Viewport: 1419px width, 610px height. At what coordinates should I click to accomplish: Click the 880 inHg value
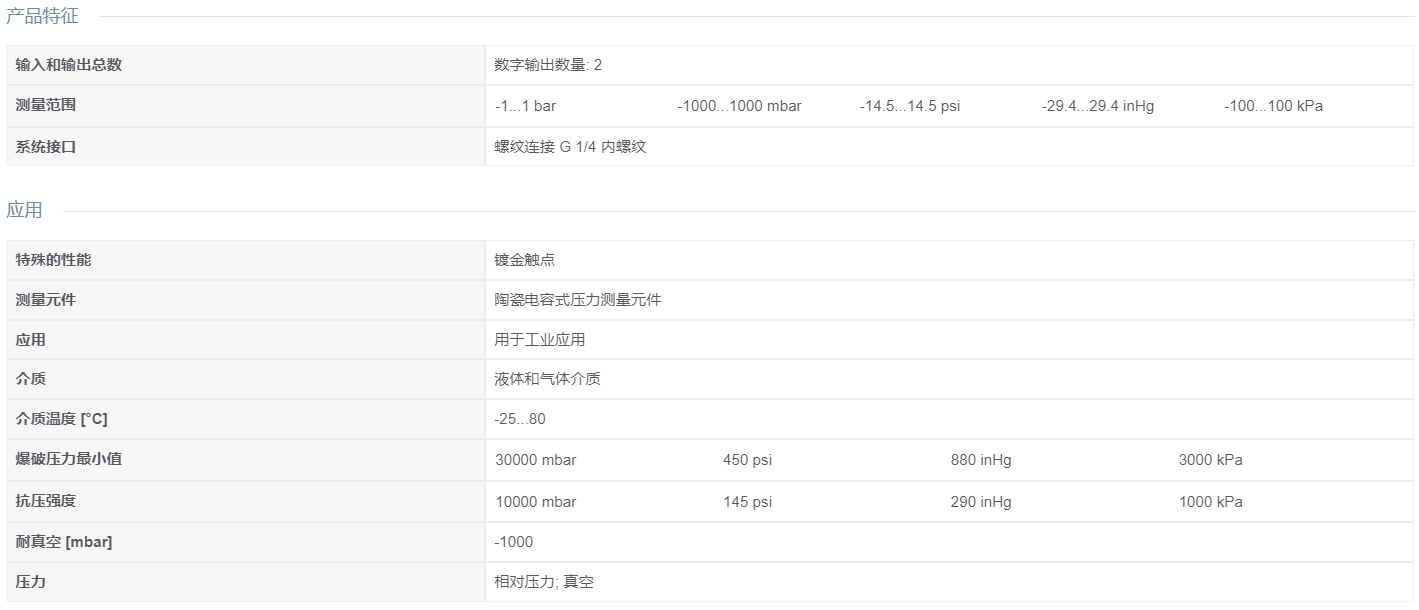[x=981, y=460]
